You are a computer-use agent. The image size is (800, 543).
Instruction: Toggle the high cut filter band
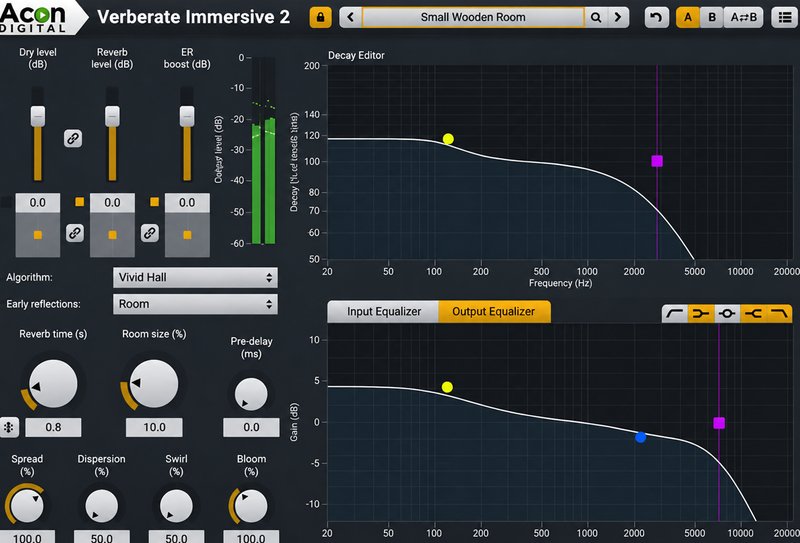tap(779, 313)
